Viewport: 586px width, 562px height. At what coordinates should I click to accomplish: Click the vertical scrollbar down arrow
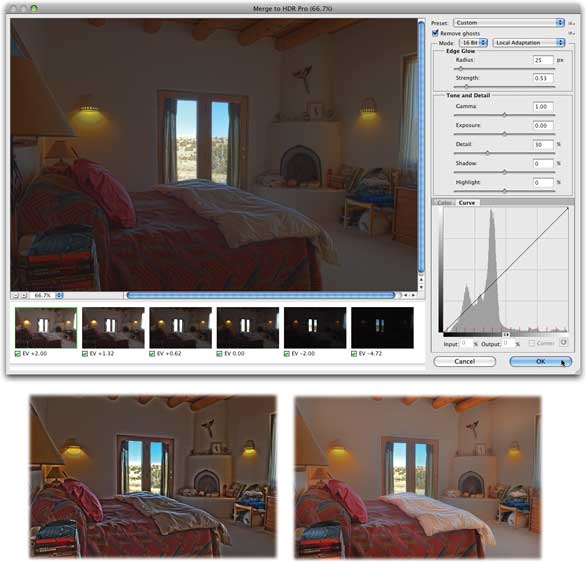[x=421, y=287]
